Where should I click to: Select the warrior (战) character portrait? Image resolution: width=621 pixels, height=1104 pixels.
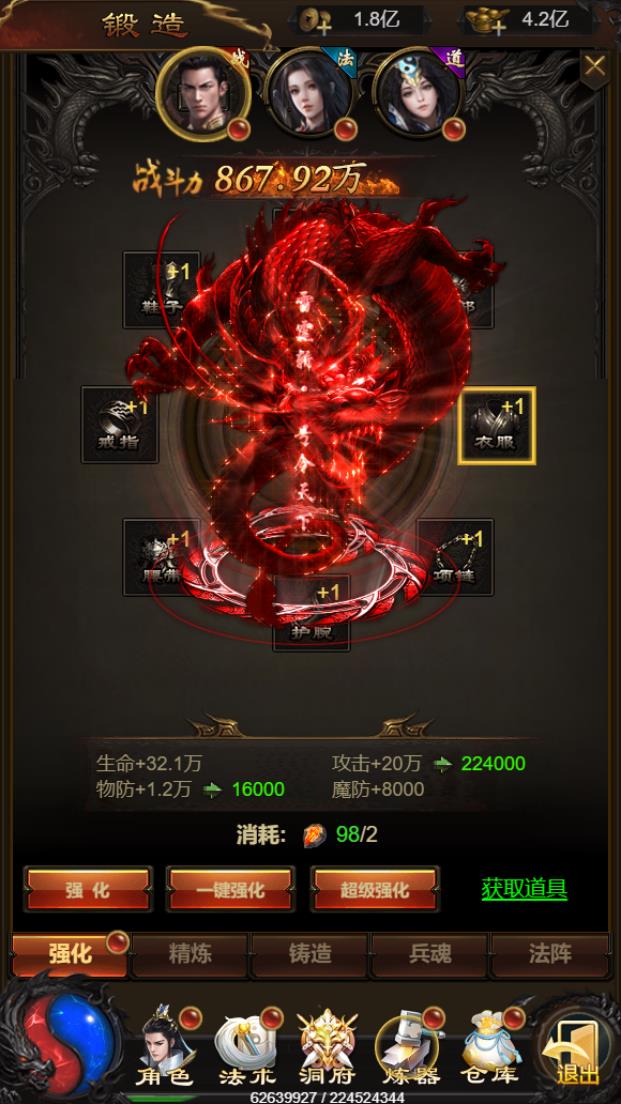click(203, 93)
